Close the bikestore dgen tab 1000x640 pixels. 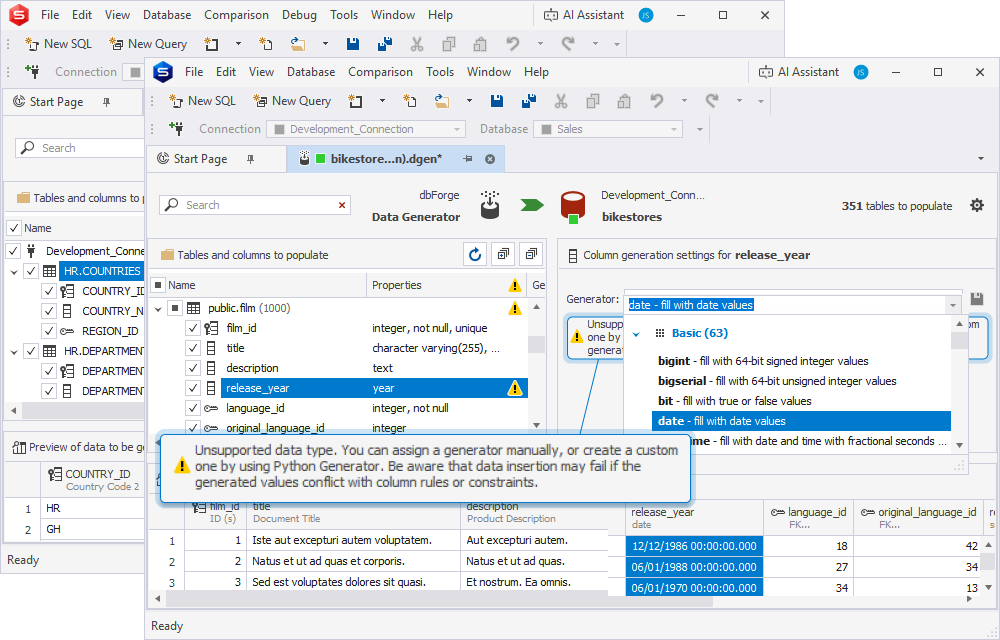(490, 159)
